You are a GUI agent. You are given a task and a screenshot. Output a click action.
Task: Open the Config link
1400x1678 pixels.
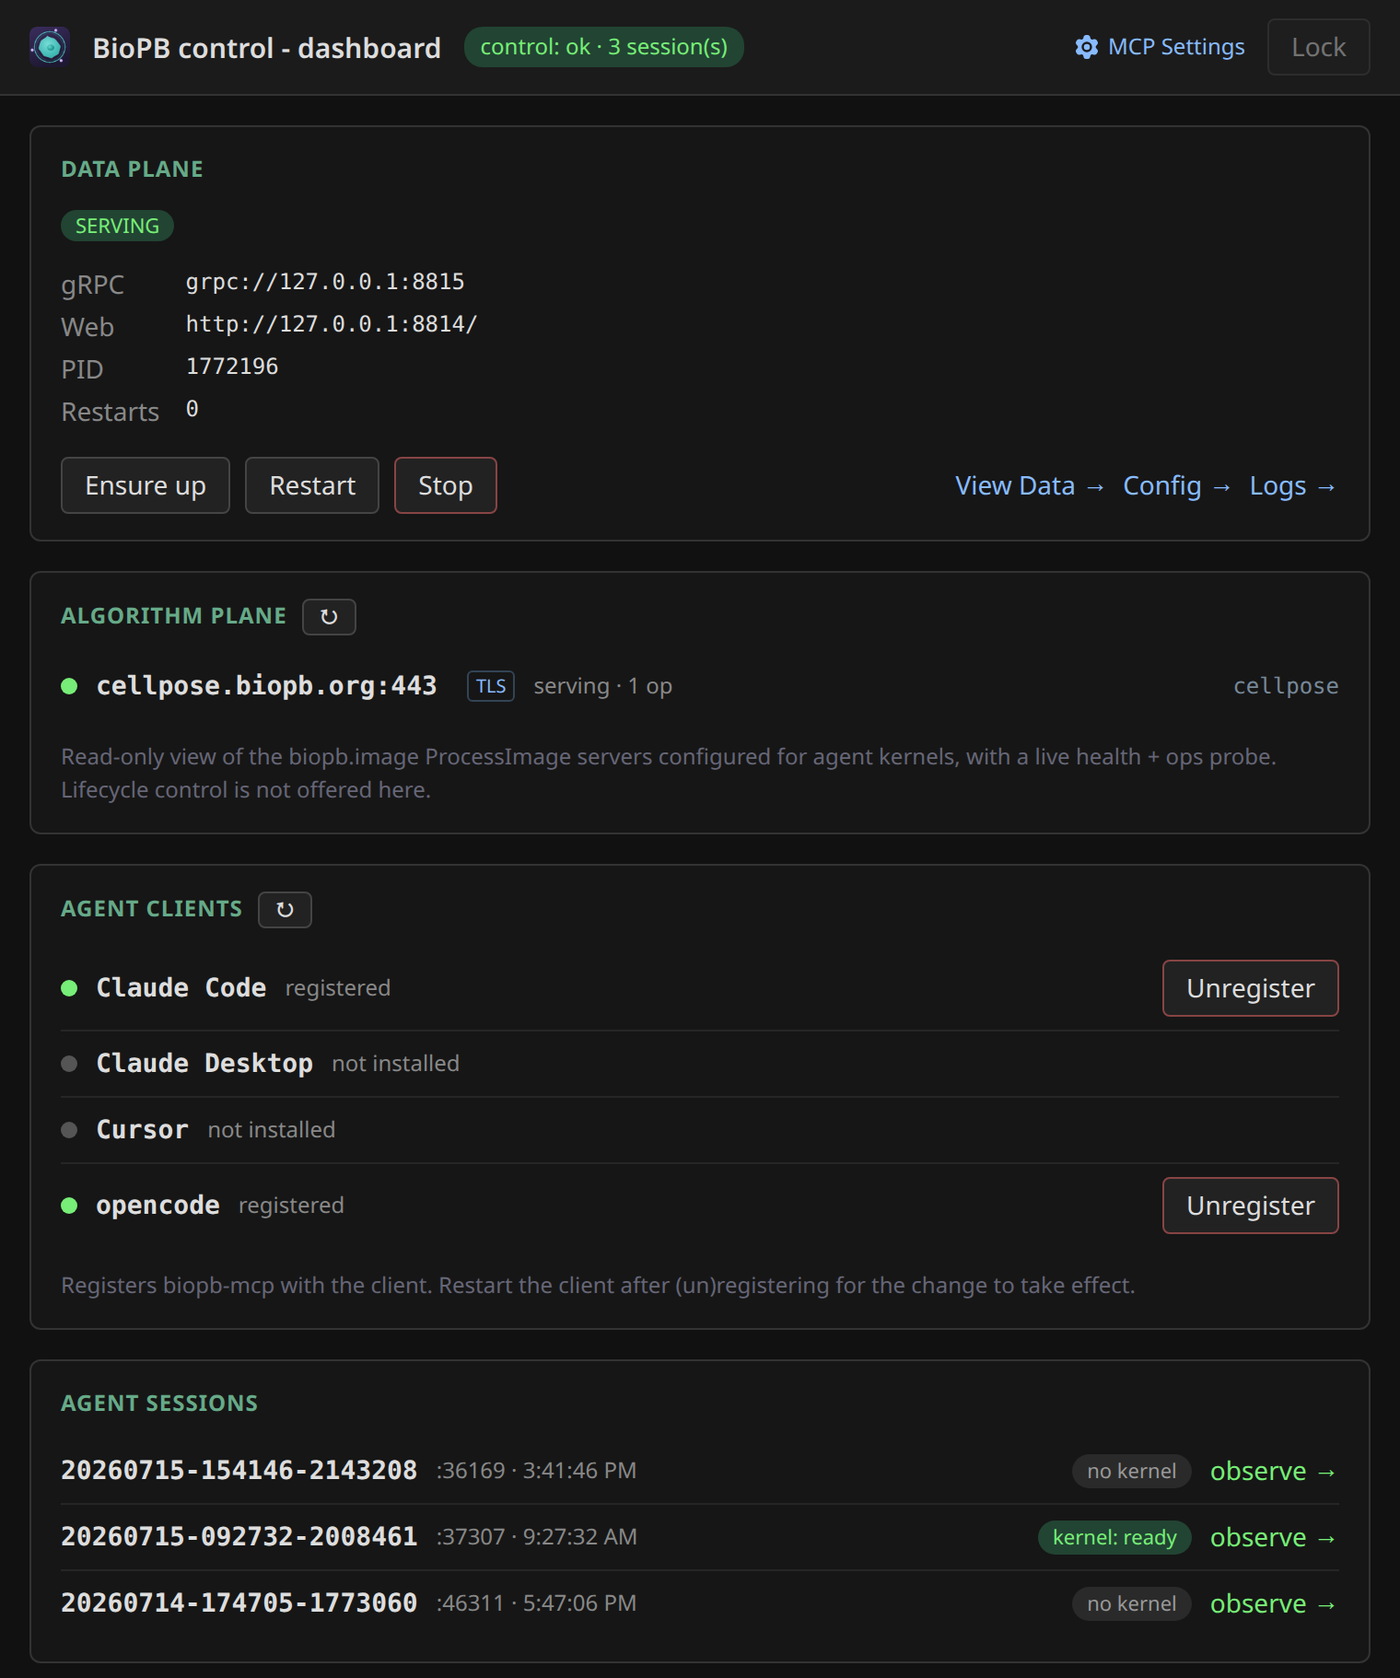point(1177,486)
